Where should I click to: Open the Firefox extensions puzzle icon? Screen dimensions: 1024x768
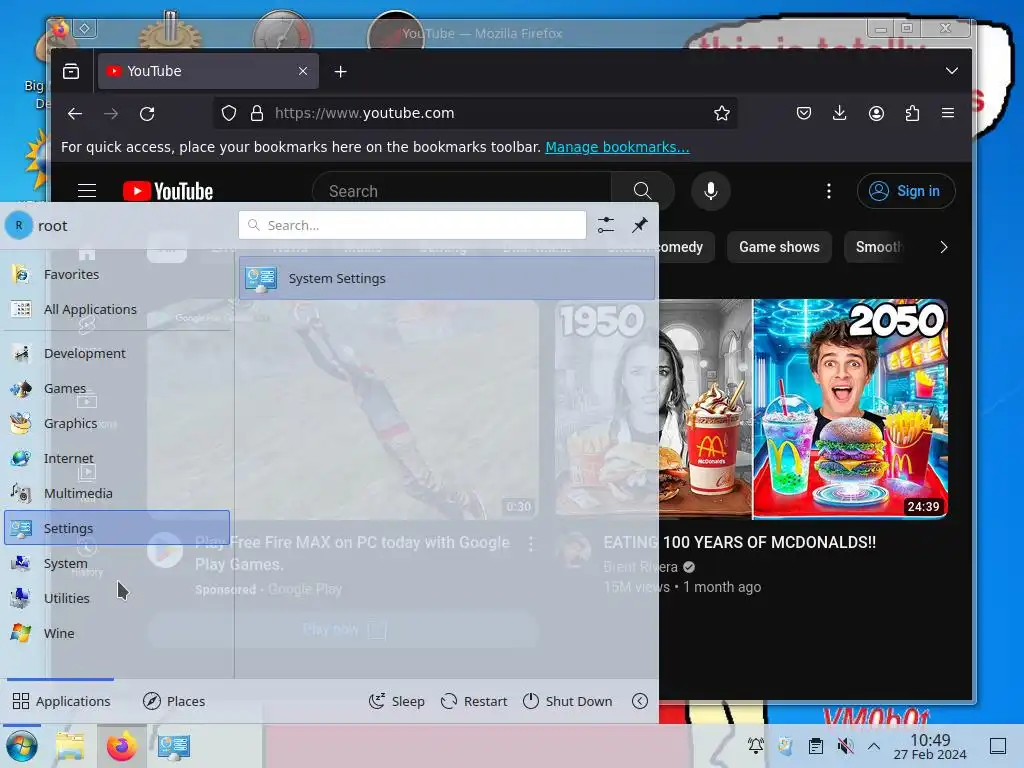click(x=912, y=114)
